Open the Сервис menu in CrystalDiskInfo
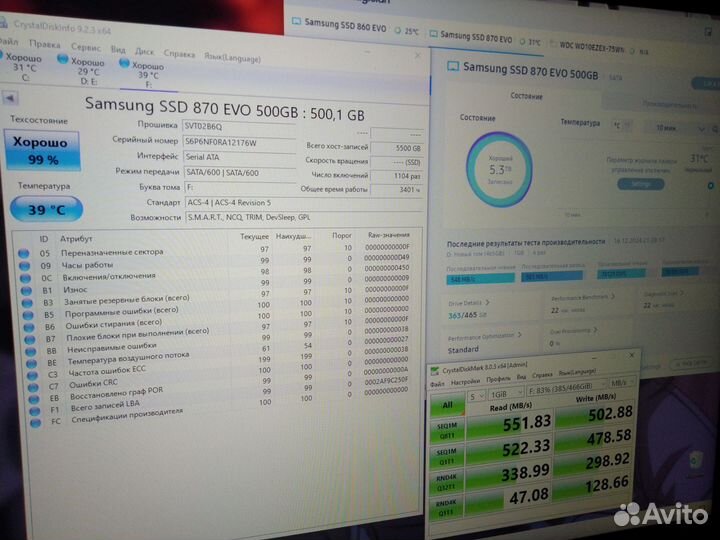The height and width of the screenshot is (540, 720). pyautogui.click(x=86, y=47)
